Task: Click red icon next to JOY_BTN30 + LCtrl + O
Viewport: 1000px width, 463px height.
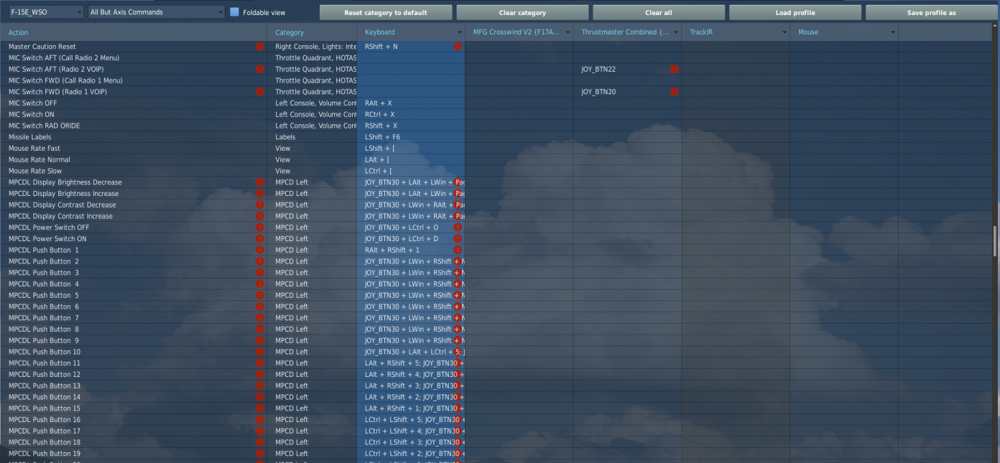Action: 457,228
